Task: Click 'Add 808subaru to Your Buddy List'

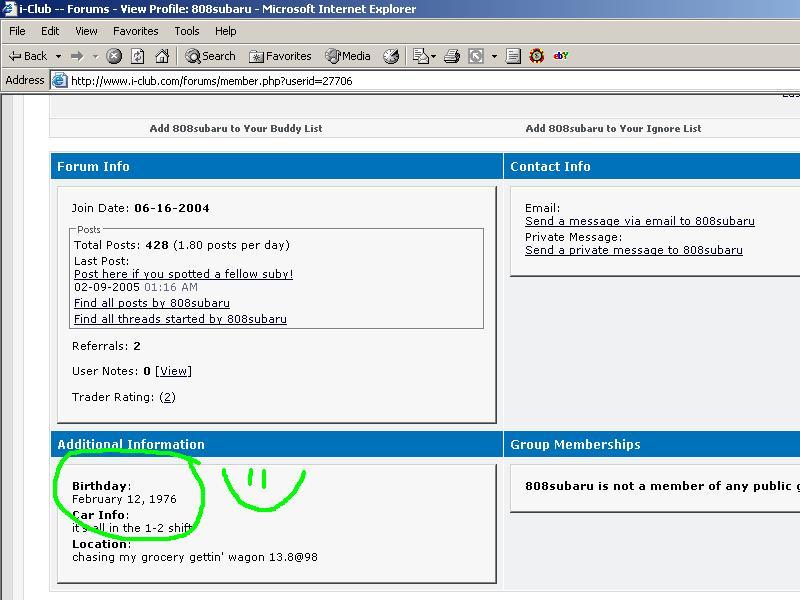Action: click(236, 128)
